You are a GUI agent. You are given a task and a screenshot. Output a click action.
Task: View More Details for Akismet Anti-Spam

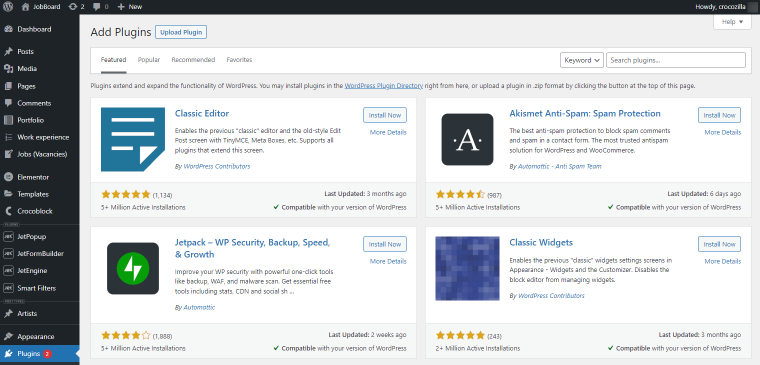tap(723, 132)
